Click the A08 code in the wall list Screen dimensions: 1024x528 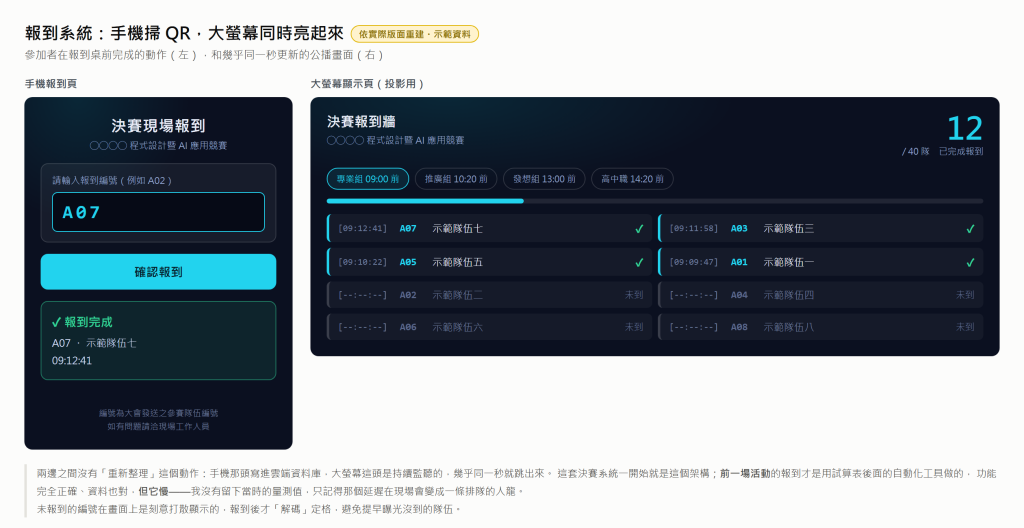click(x=739, y=327)
